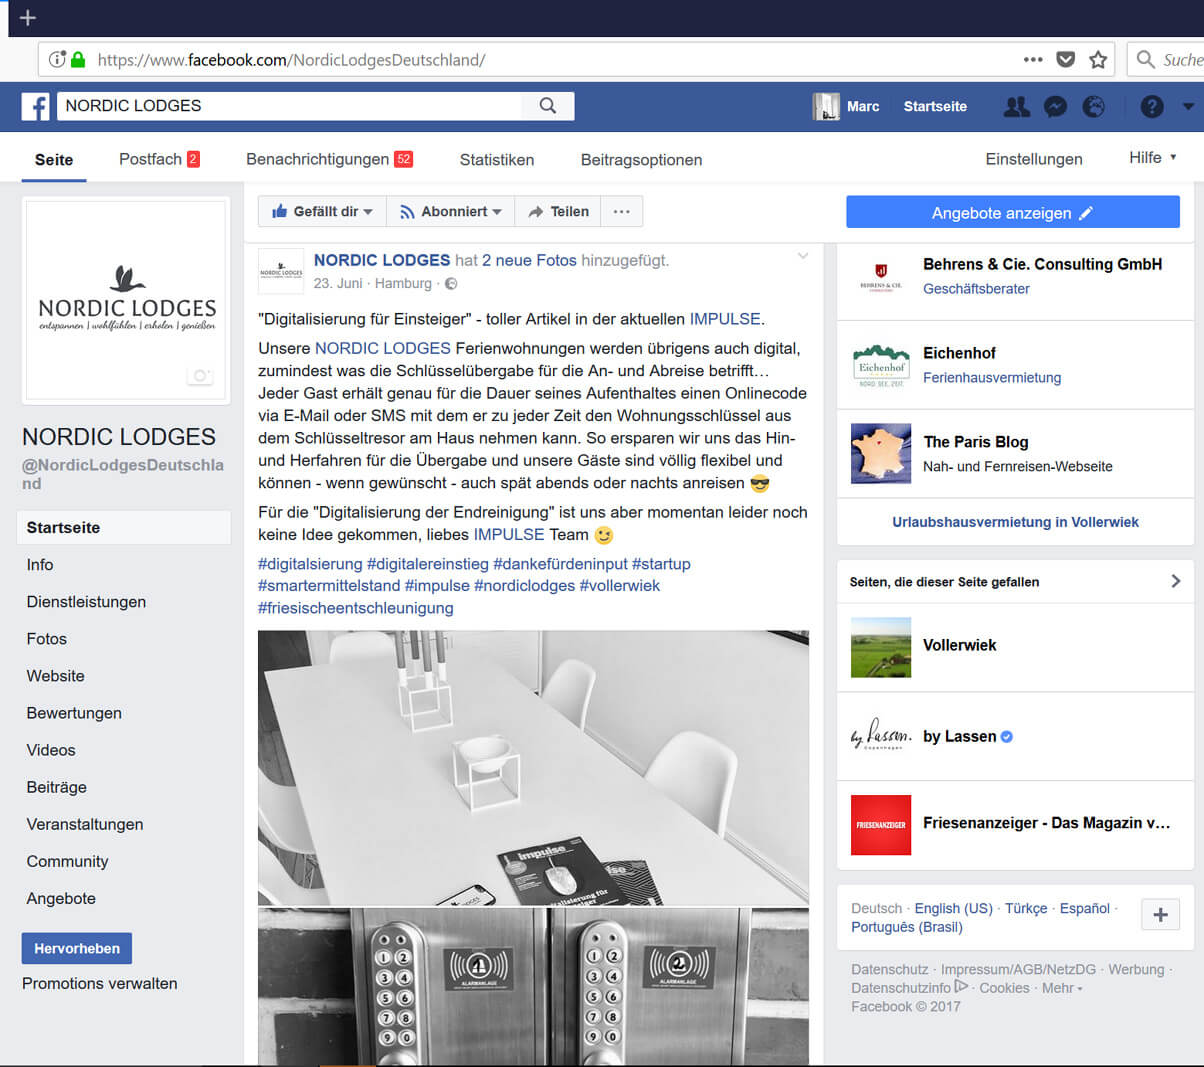The image size is (1204, 1067).
Task: Click the Facebook logo icon
Action: pos(35,106)
